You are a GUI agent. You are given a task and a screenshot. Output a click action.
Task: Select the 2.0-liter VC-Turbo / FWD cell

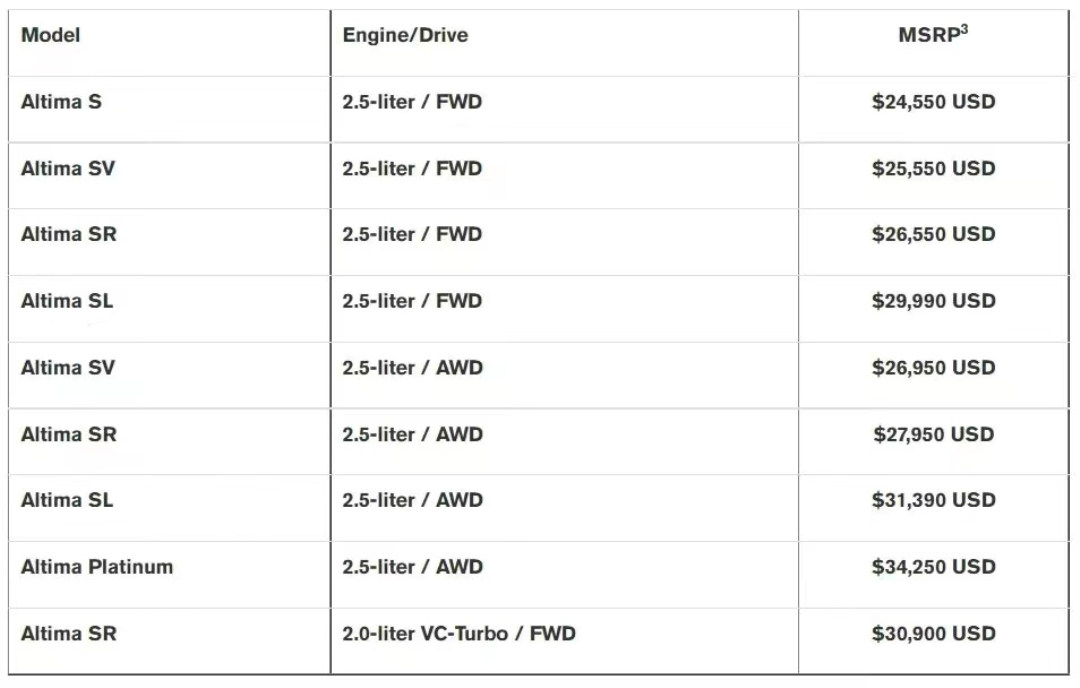point(459,633)
